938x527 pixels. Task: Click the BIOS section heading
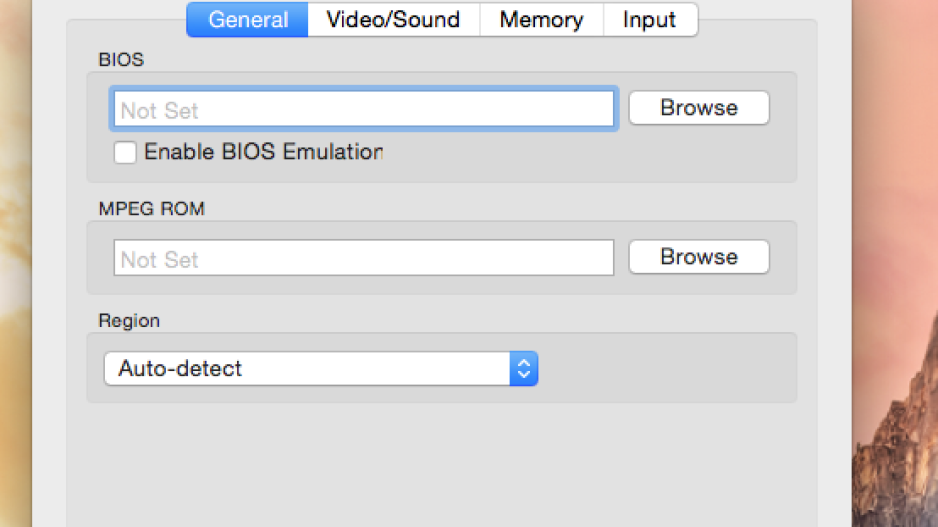(x=121, y=60)
